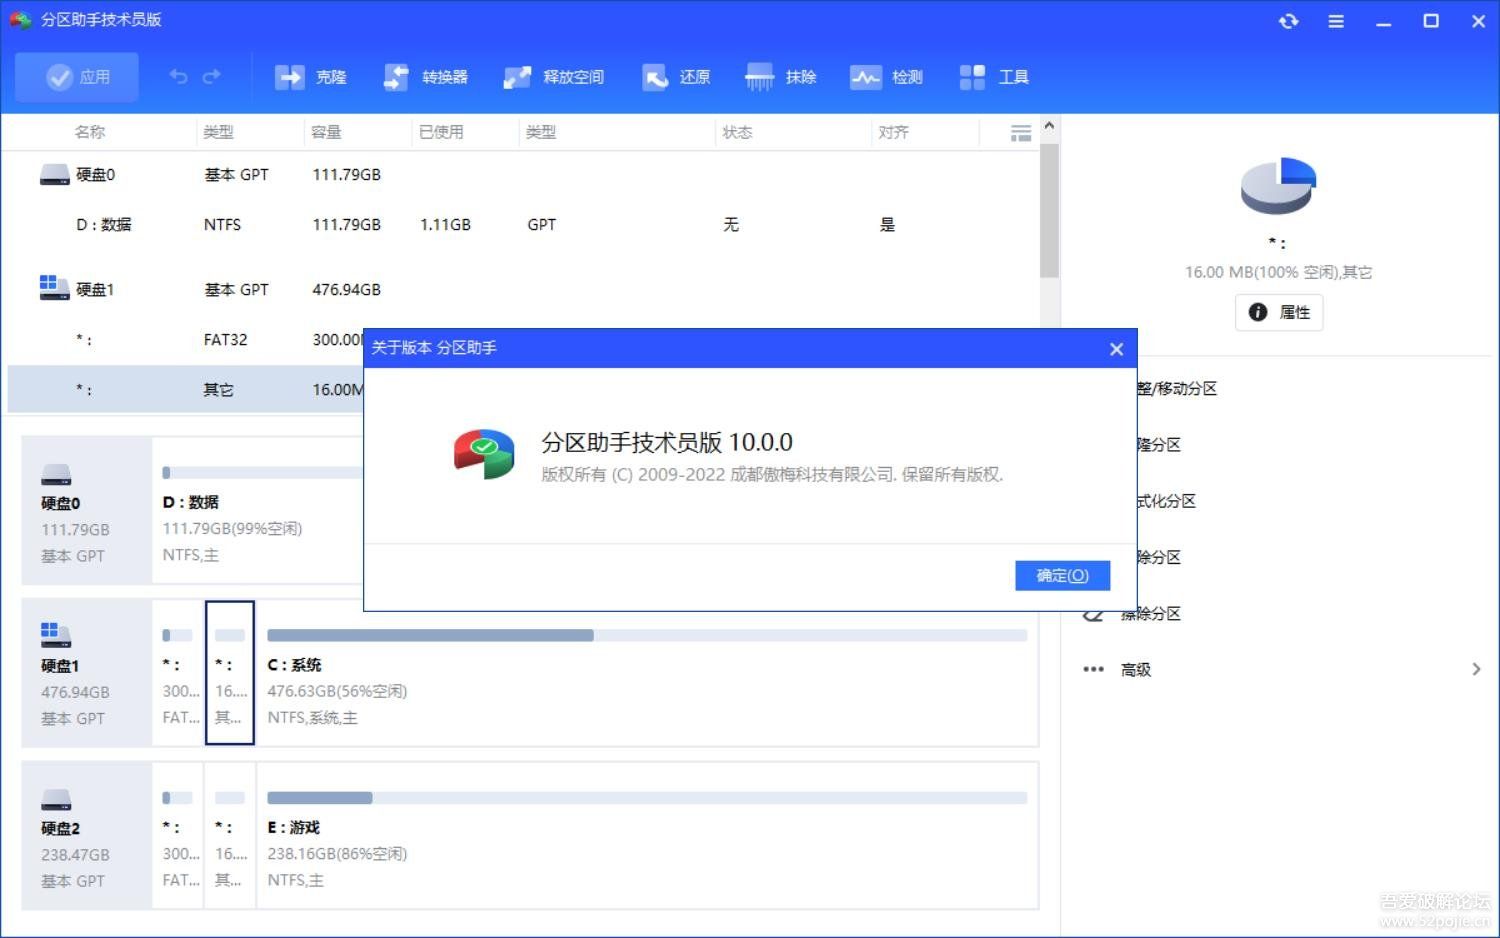Confirm the About dialog with 确定(O)
This screenshot has width=1500, height=938.
(x=1062, y=575)
